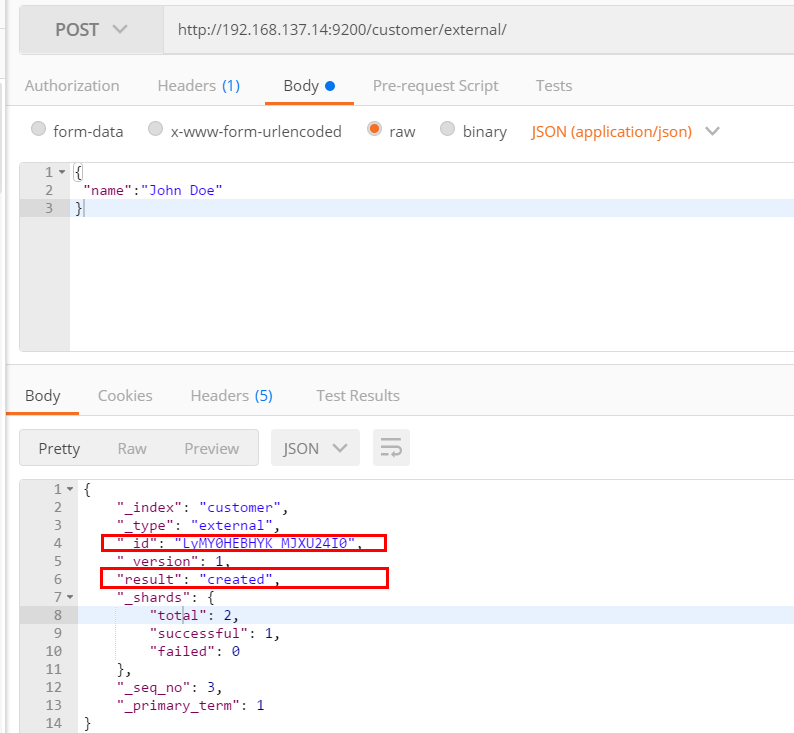Open the POST method dropdown
The image size is (794, 733).
[91, 29]
